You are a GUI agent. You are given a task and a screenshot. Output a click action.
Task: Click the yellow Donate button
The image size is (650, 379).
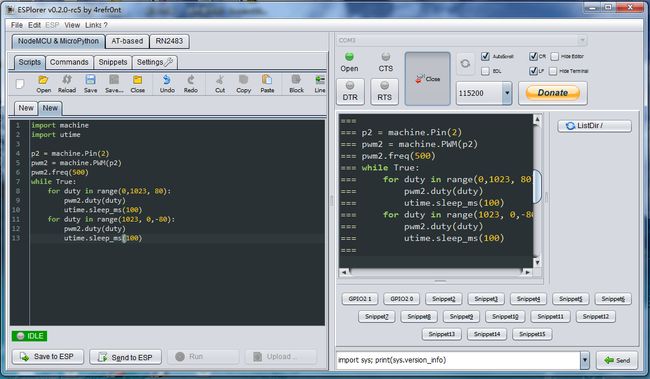(x=553, y=93)
